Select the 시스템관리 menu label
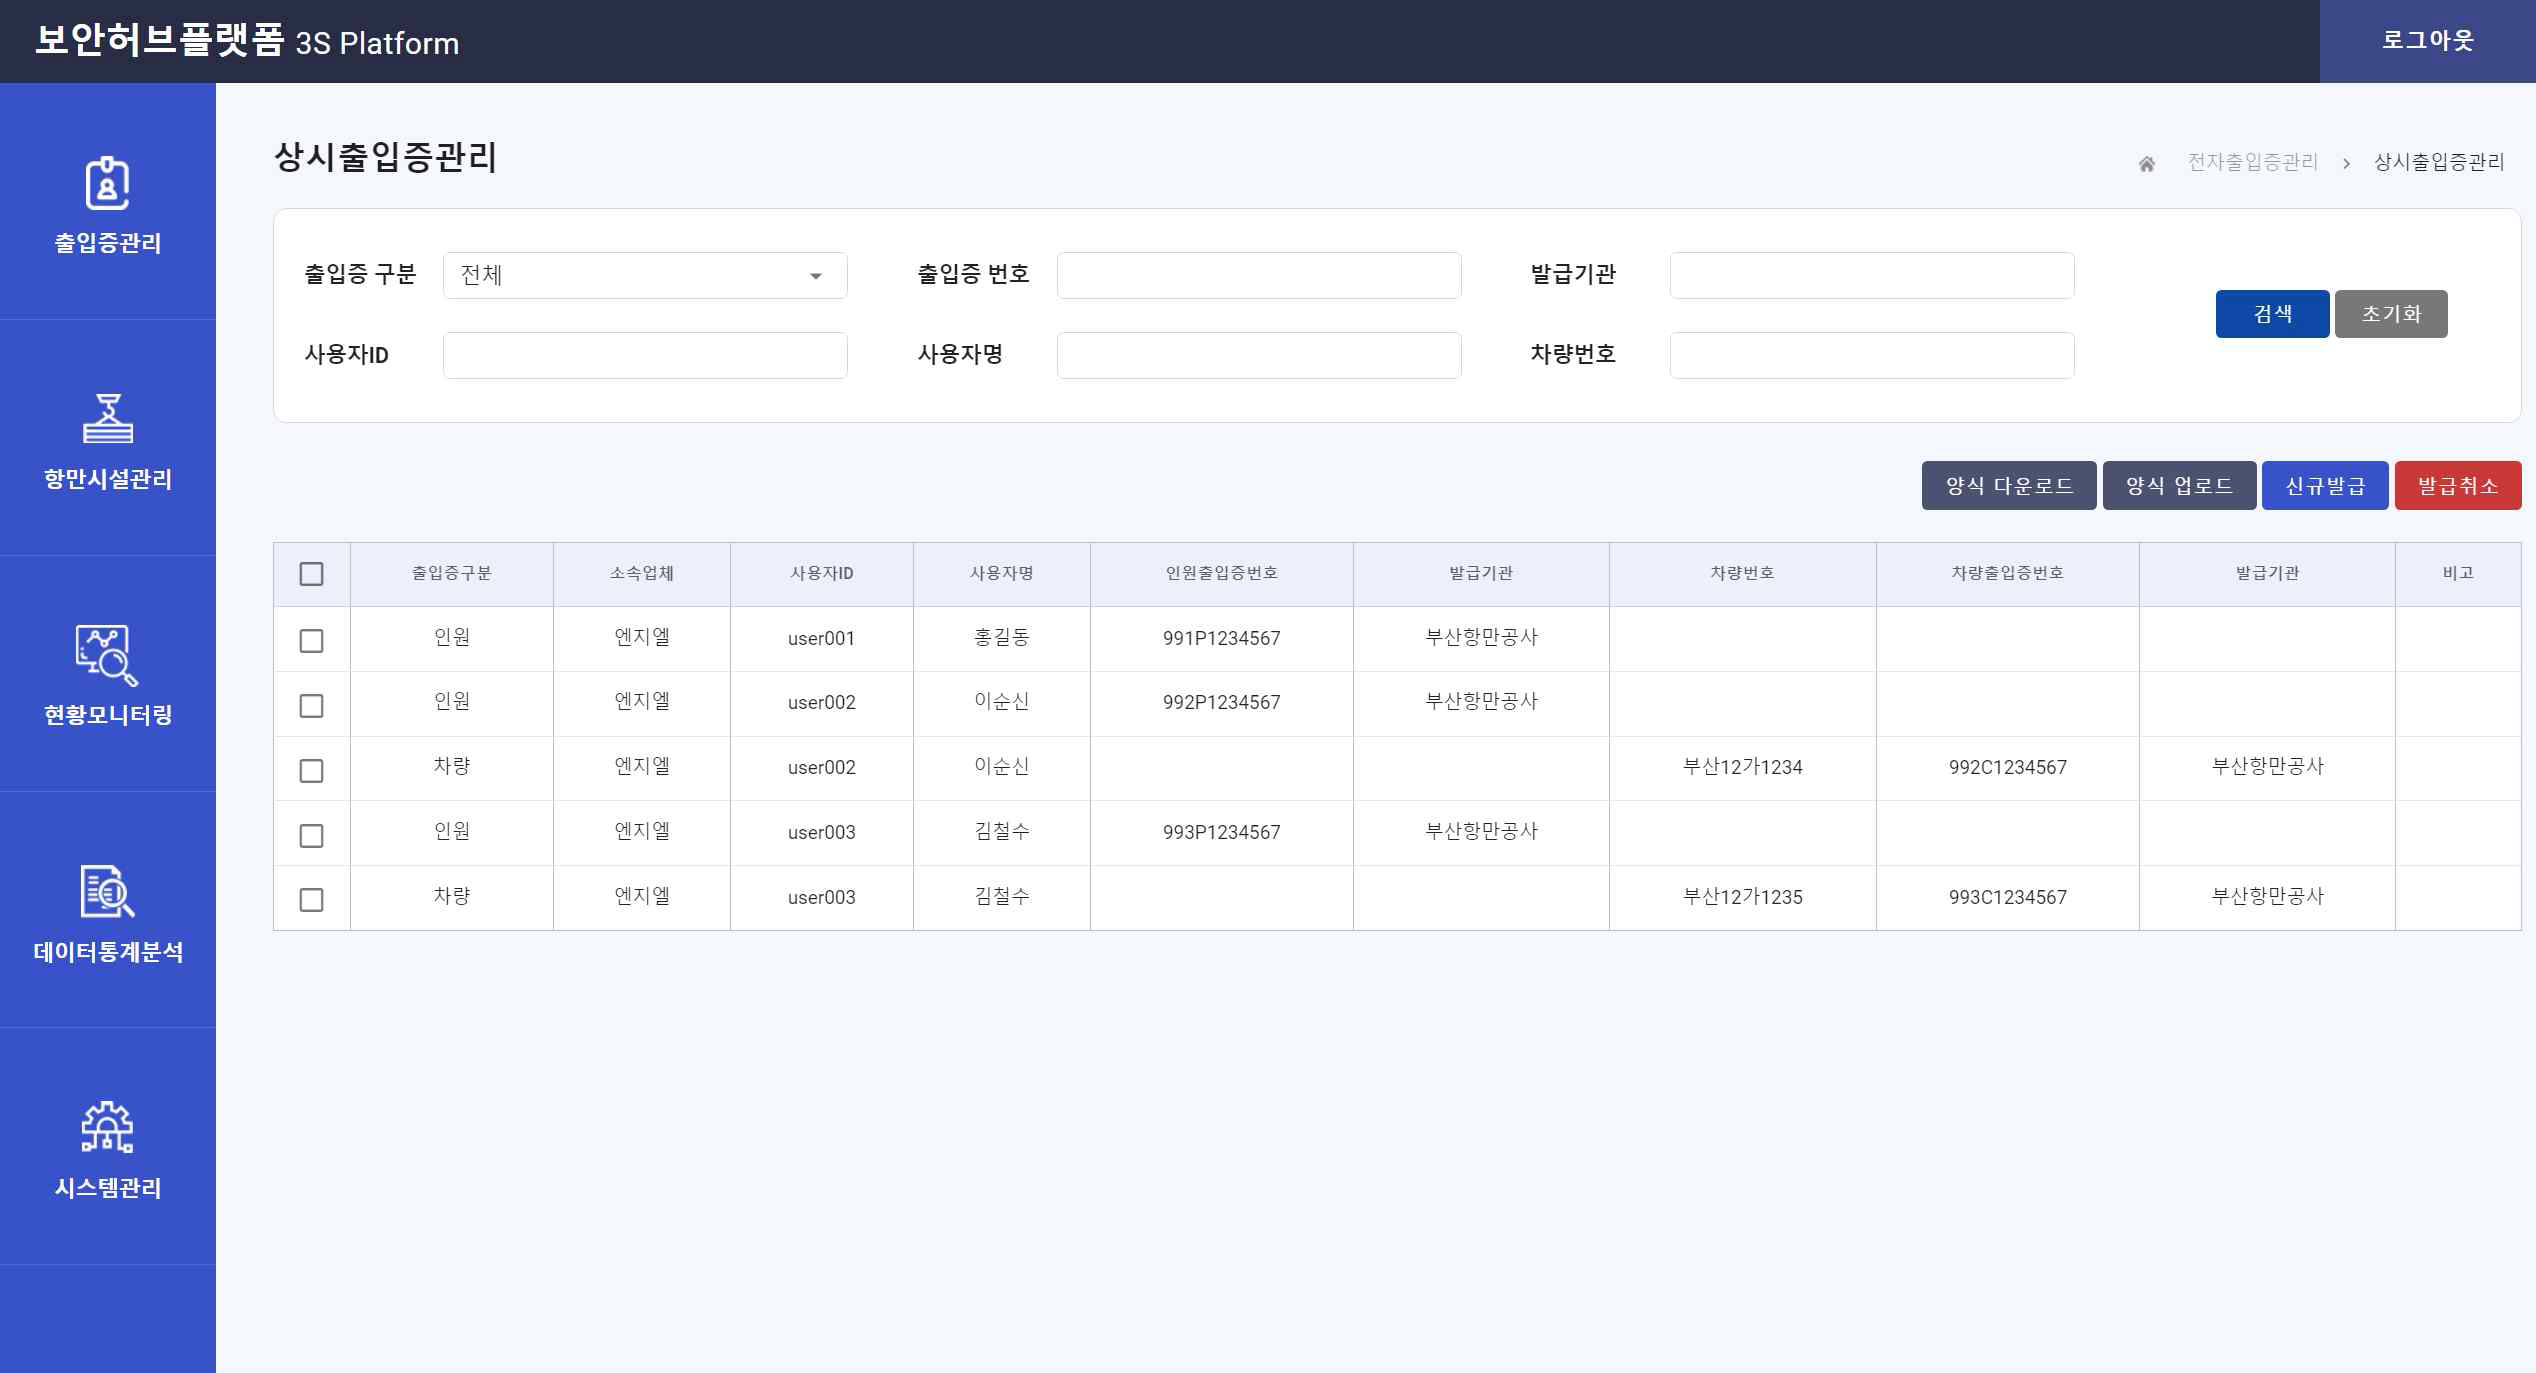 [x=107, y=1188]
